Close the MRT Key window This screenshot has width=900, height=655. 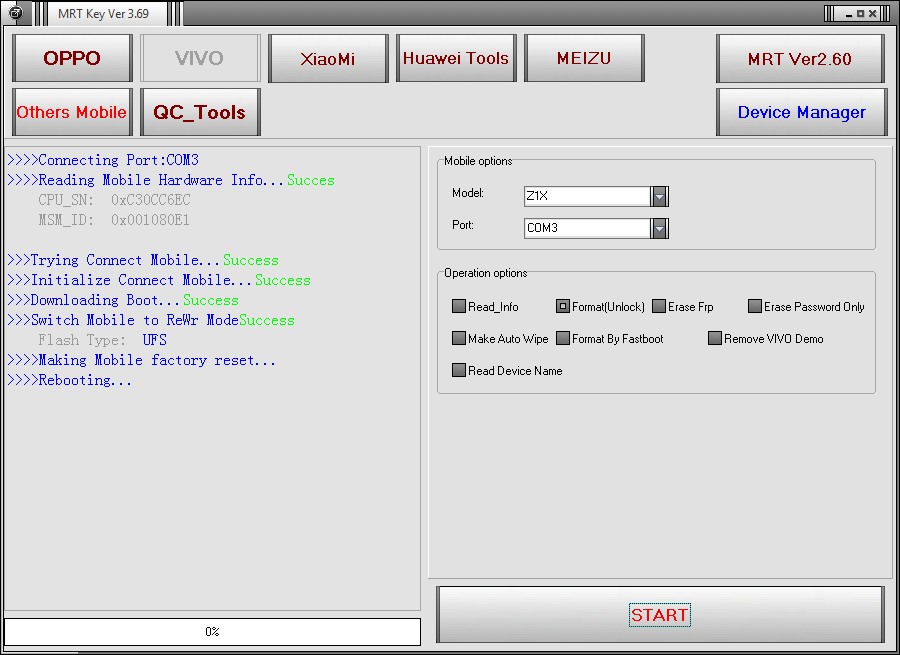[x=872, y=14]
